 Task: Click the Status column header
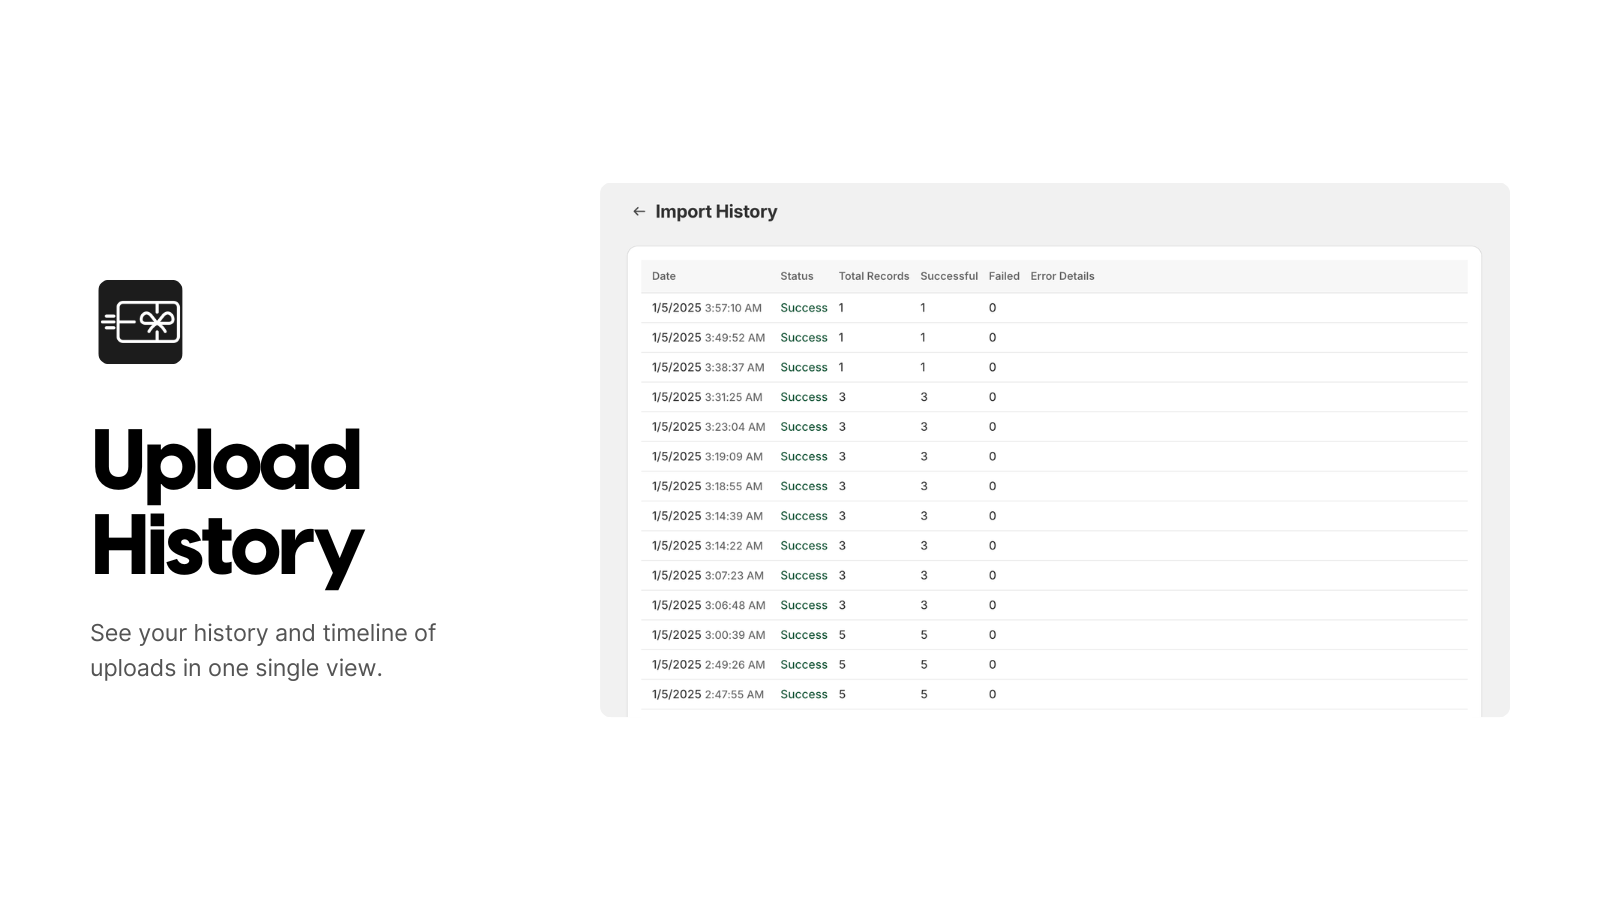pos(796,276)
